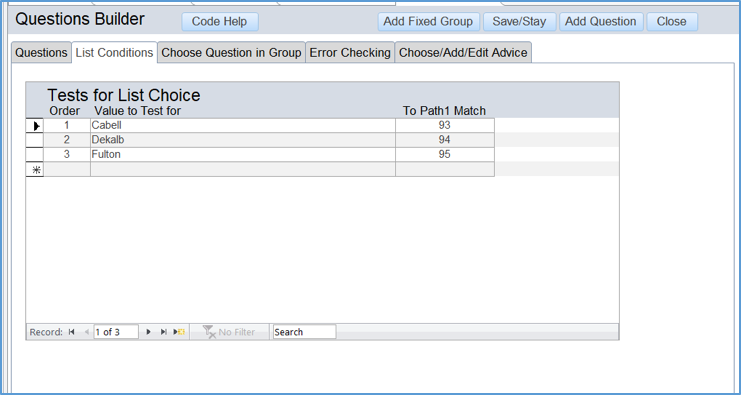
Task: Click the Path1 Match cell showing 93
Action: [445, 126]
